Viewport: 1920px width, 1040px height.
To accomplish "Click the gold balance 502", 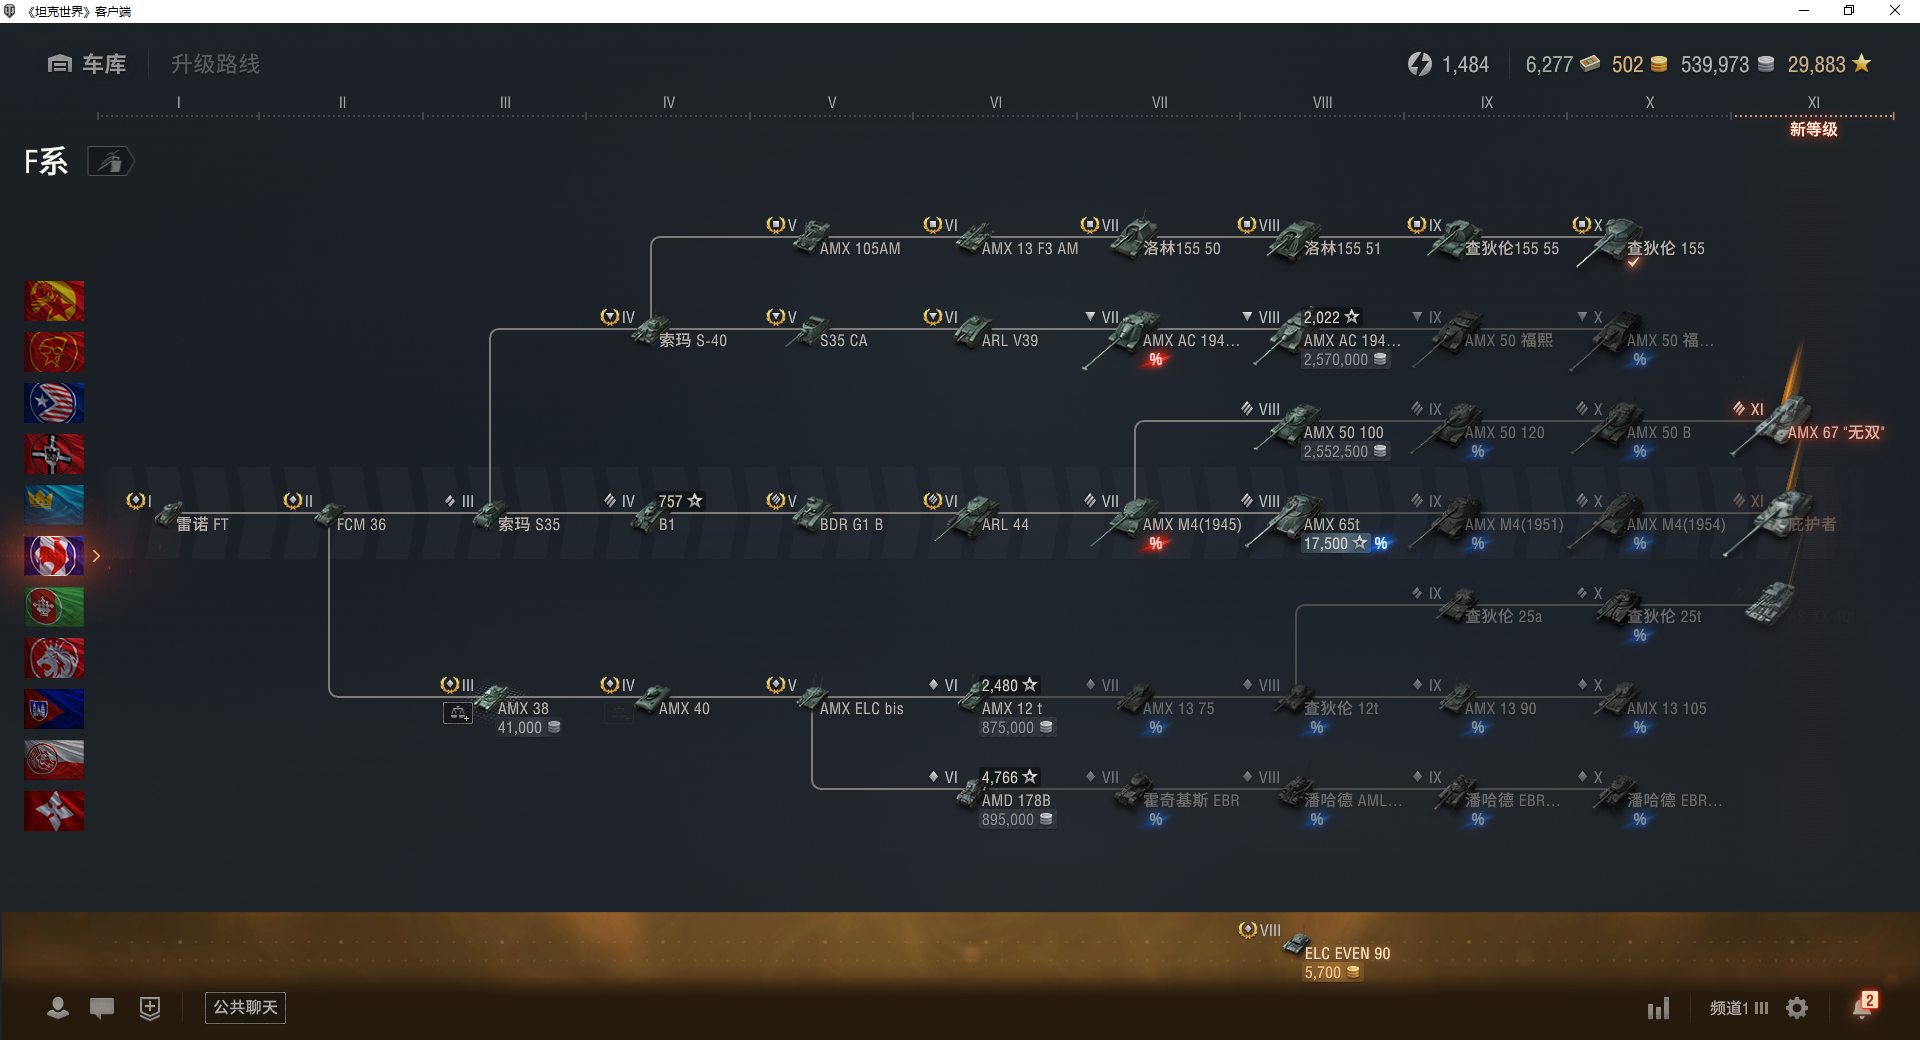I will coord(1639,64).
